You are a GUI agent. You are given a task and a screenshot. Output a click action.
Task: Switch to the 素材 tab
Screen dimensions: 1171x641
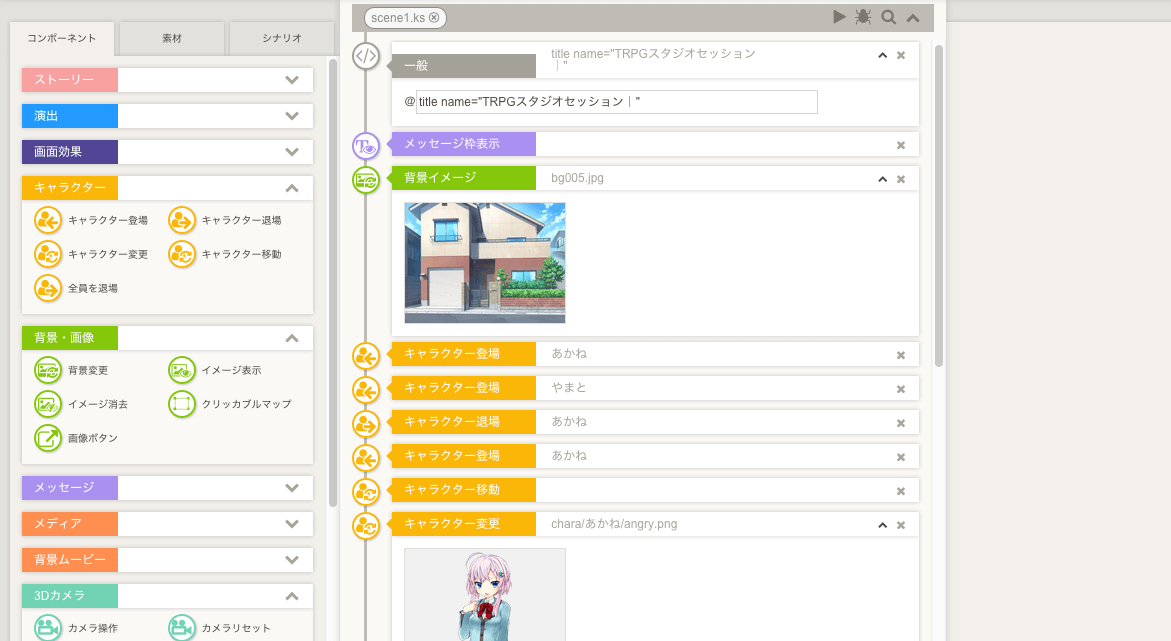(x=171, y=38)
